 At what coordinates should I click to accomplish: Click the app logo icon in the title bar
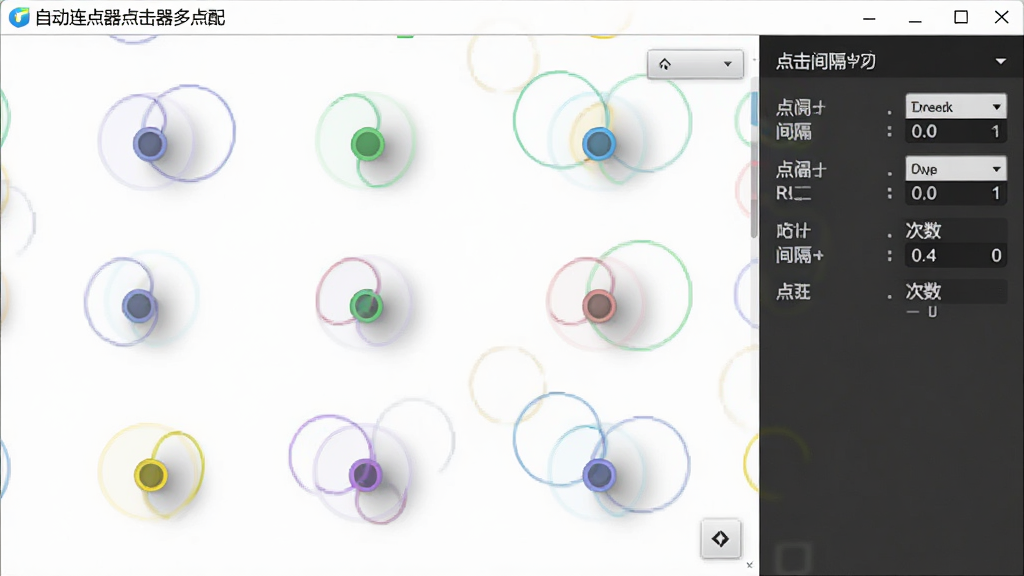pyautogui.click(x=19, y=17)
